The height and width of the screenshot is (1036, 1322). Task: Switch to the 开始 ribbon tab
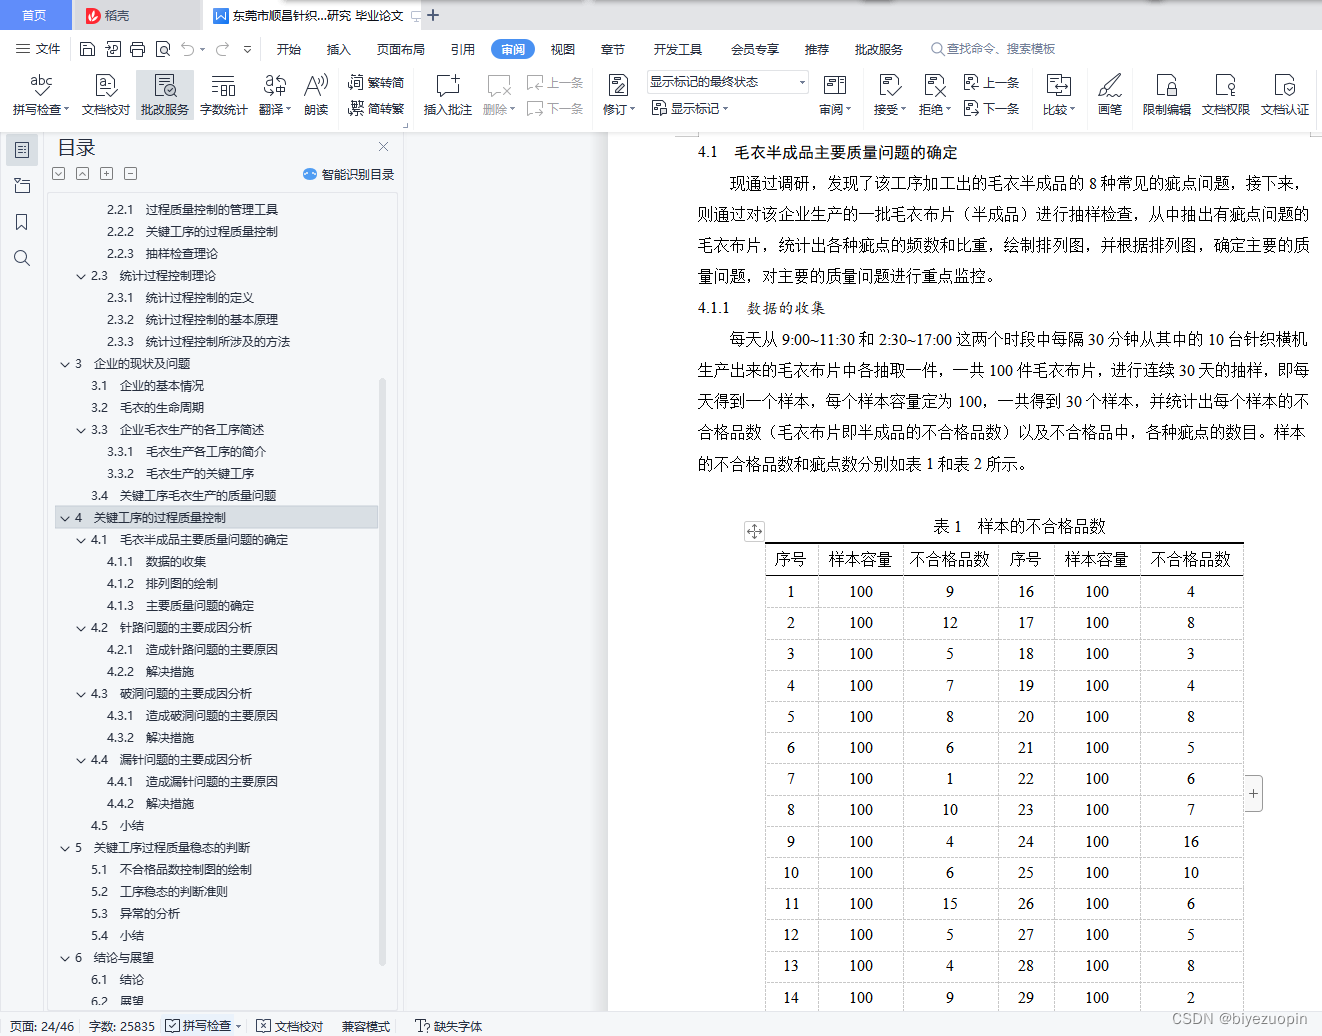(289, 49)
